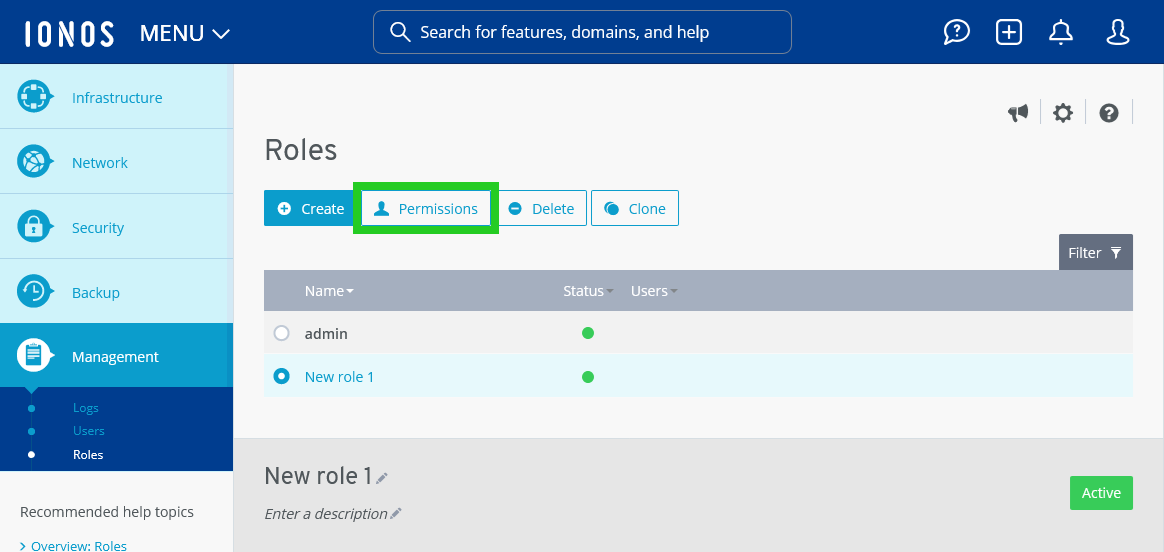Click the Create button
1164x552 pixels.
click(310, 208)
